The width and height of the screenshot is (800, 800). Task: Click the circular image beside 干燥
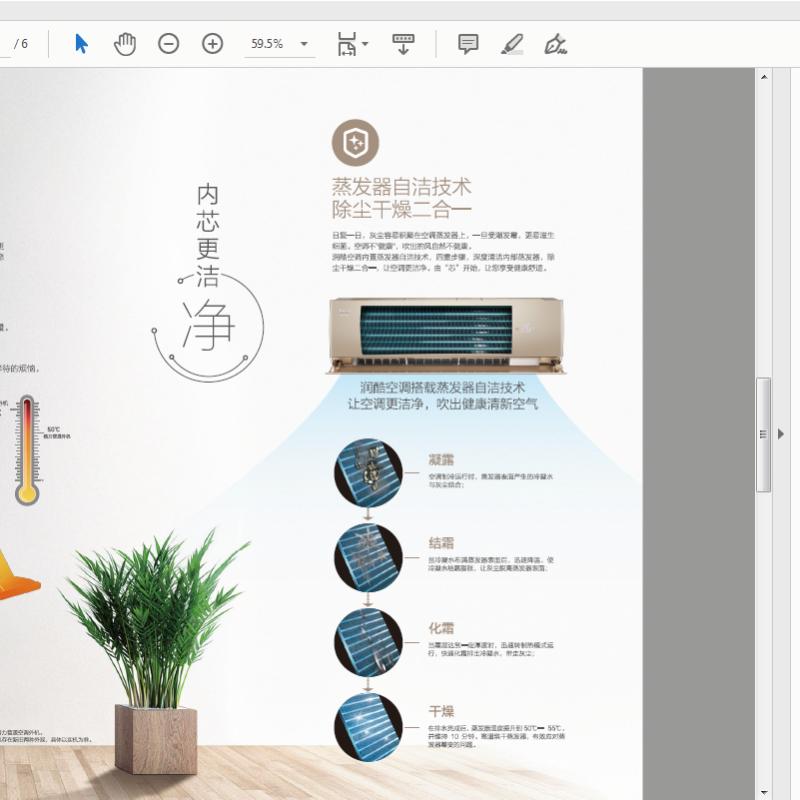point(368,727)
